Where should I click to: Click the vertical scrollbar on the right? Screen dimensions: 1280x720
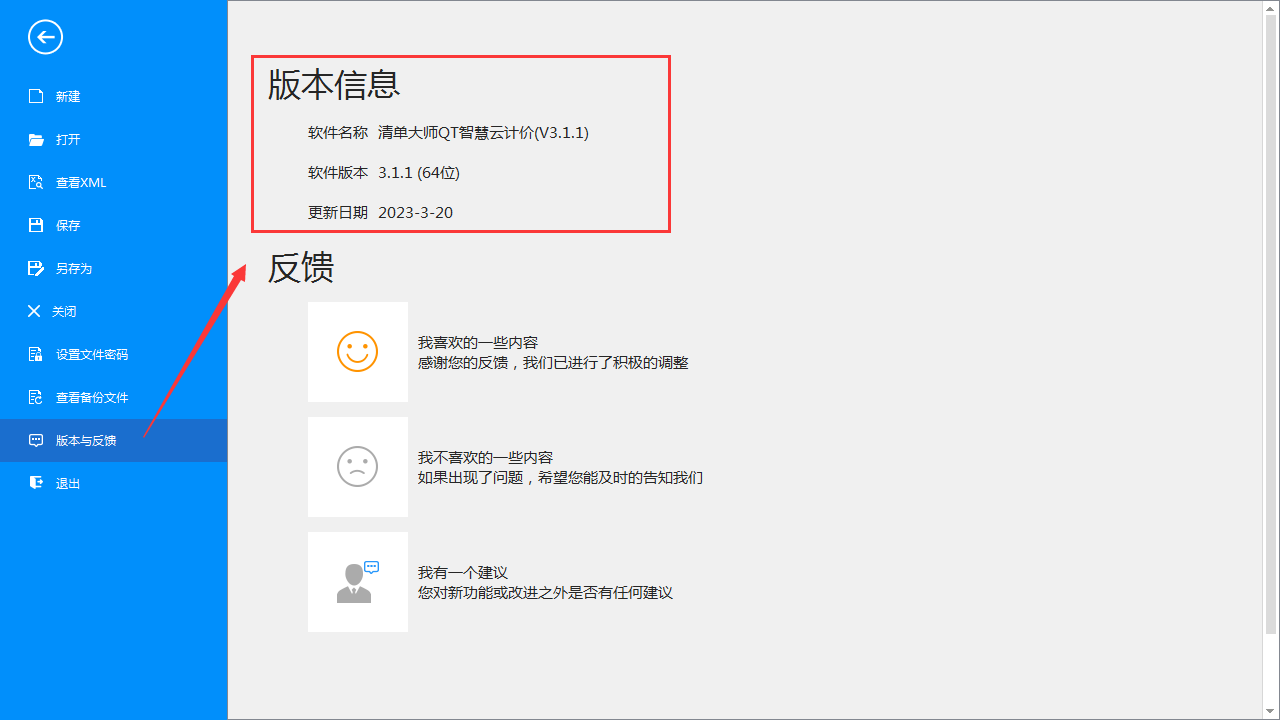(1271, 325)
